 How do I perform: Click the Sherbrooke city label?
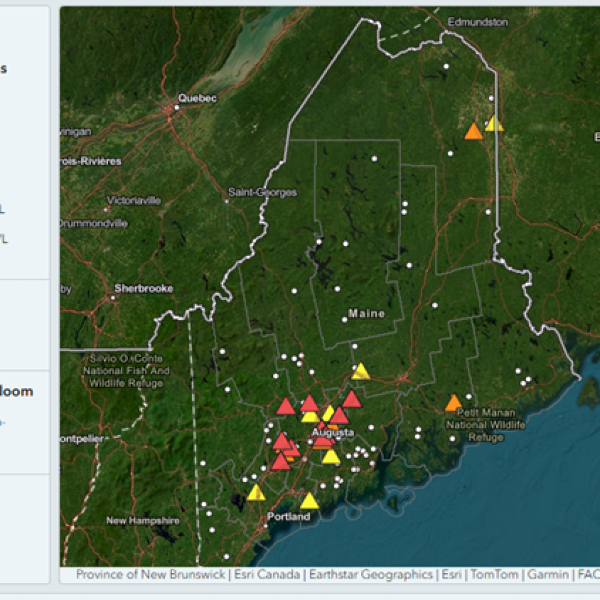(143, 288)
